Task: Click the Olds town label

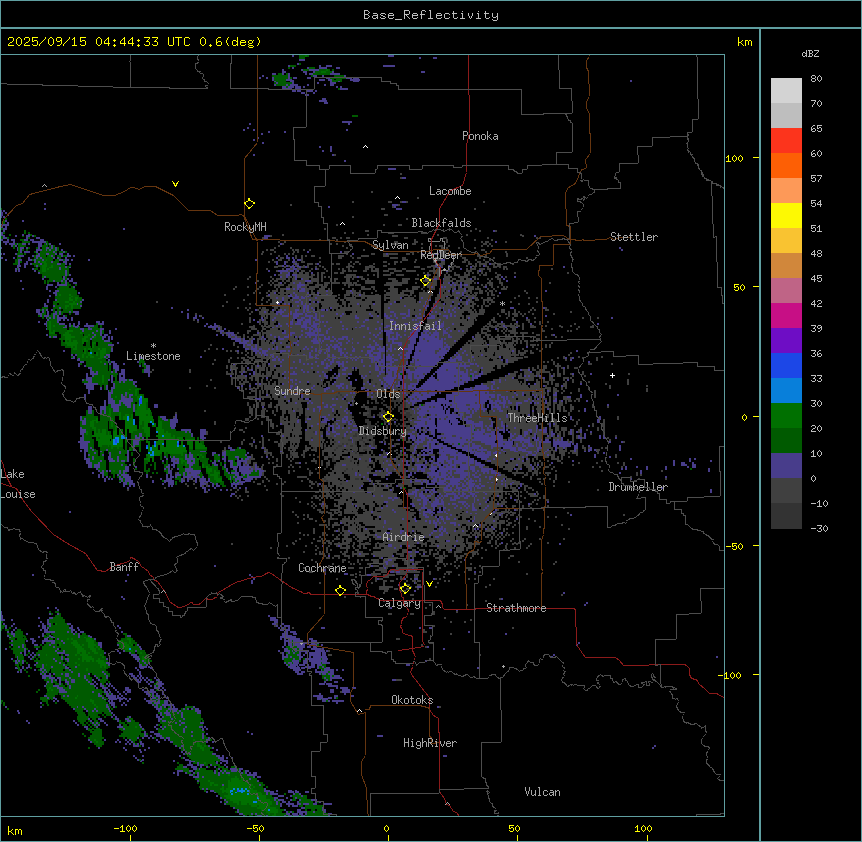Action: pos(388,394)
